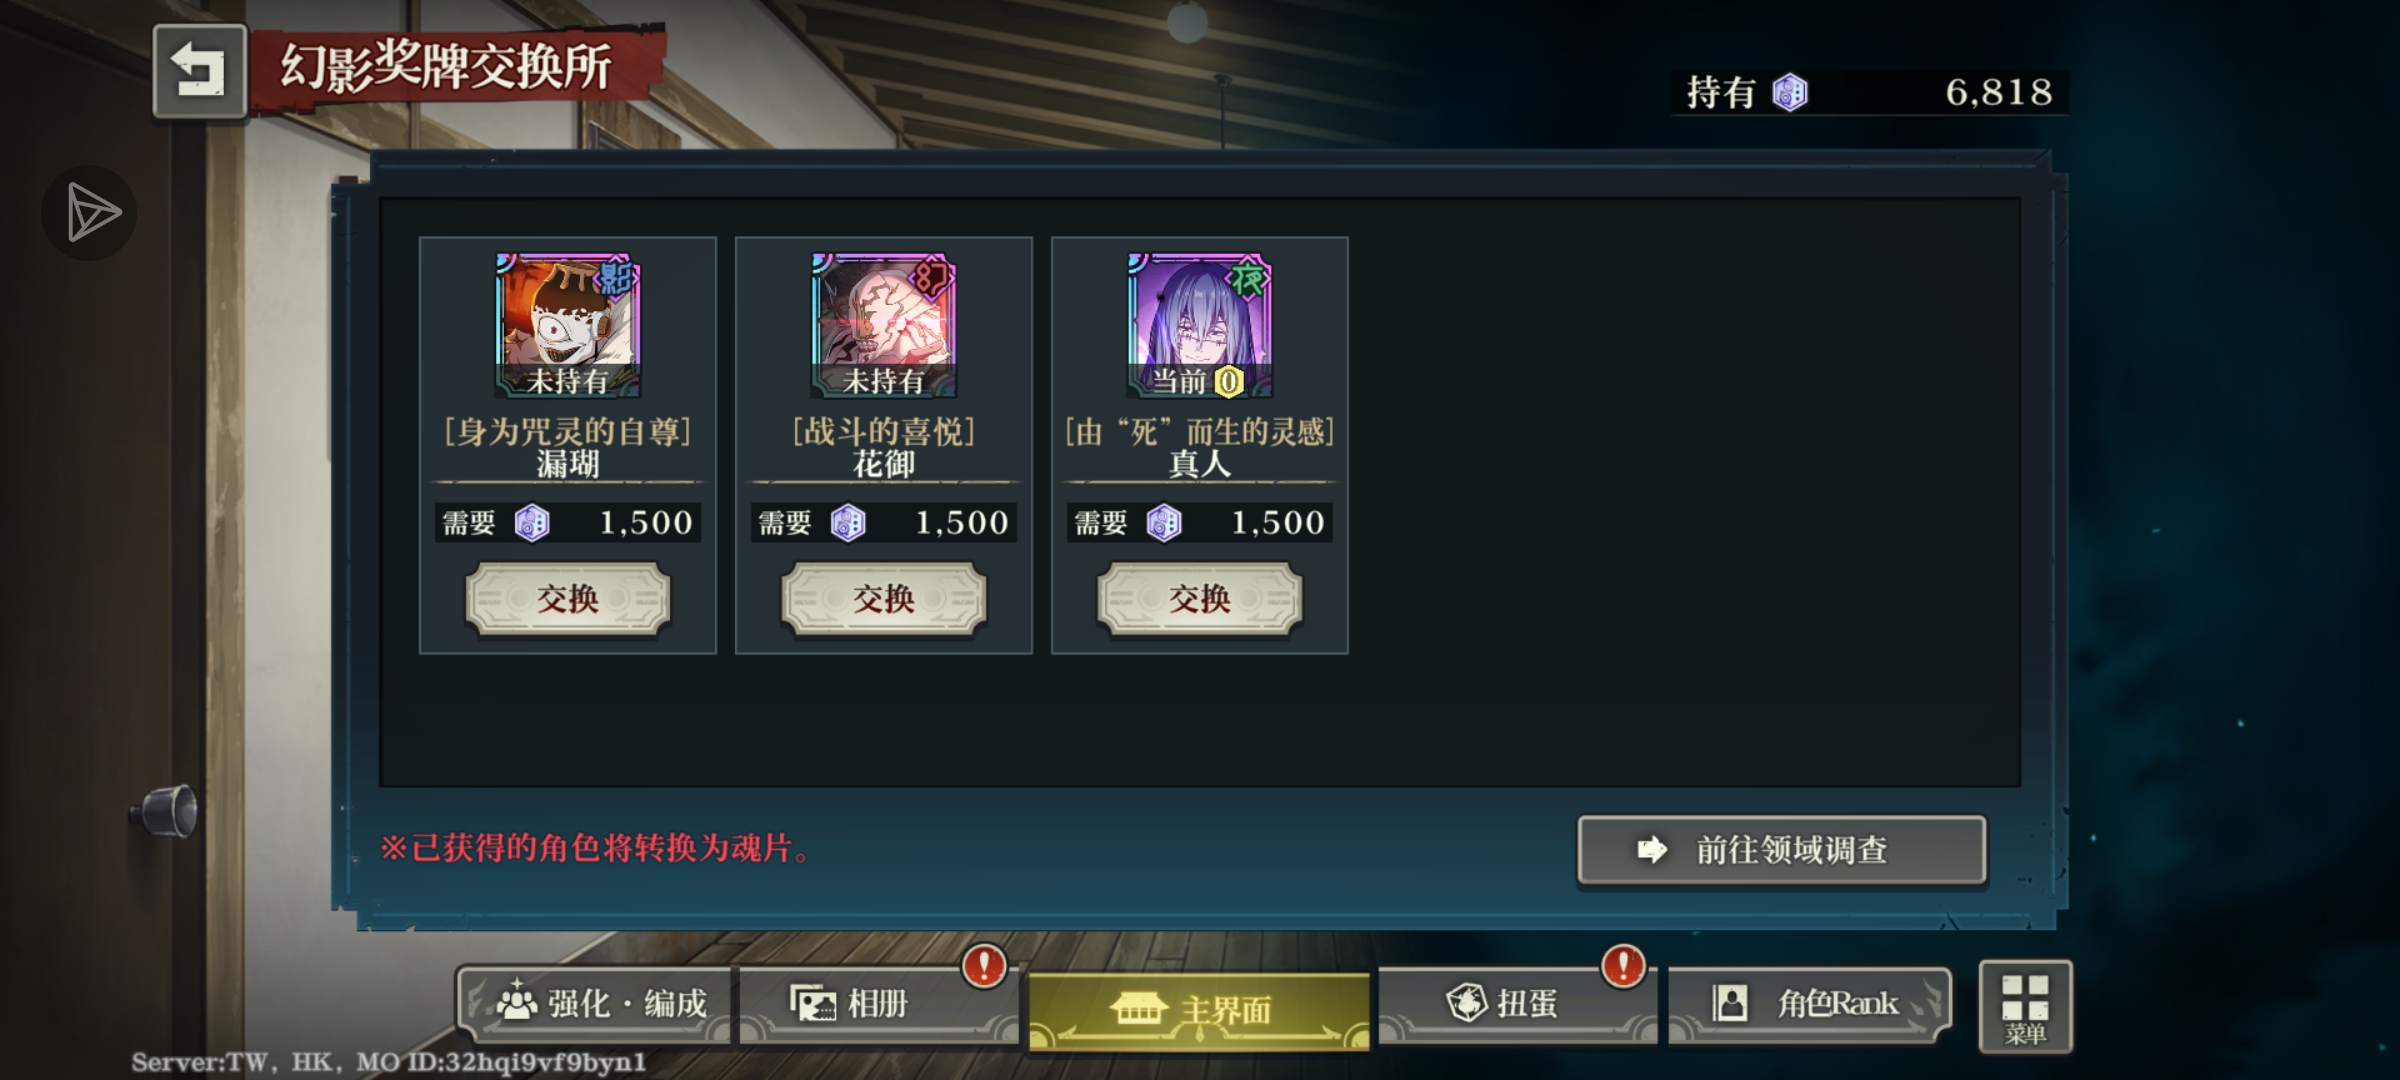
Task: Open the 相册 album tab
Action: point(878,1004)
